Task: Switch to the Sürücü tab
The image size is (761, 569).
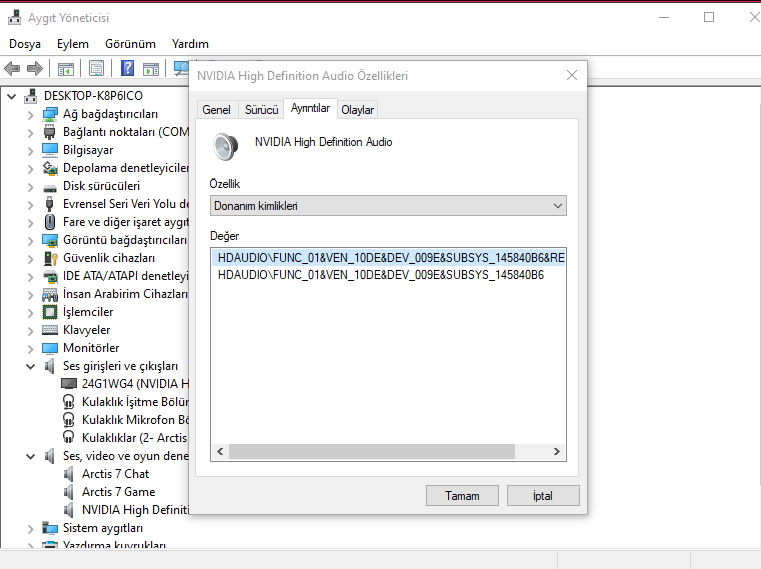Action: coord(262,110)
